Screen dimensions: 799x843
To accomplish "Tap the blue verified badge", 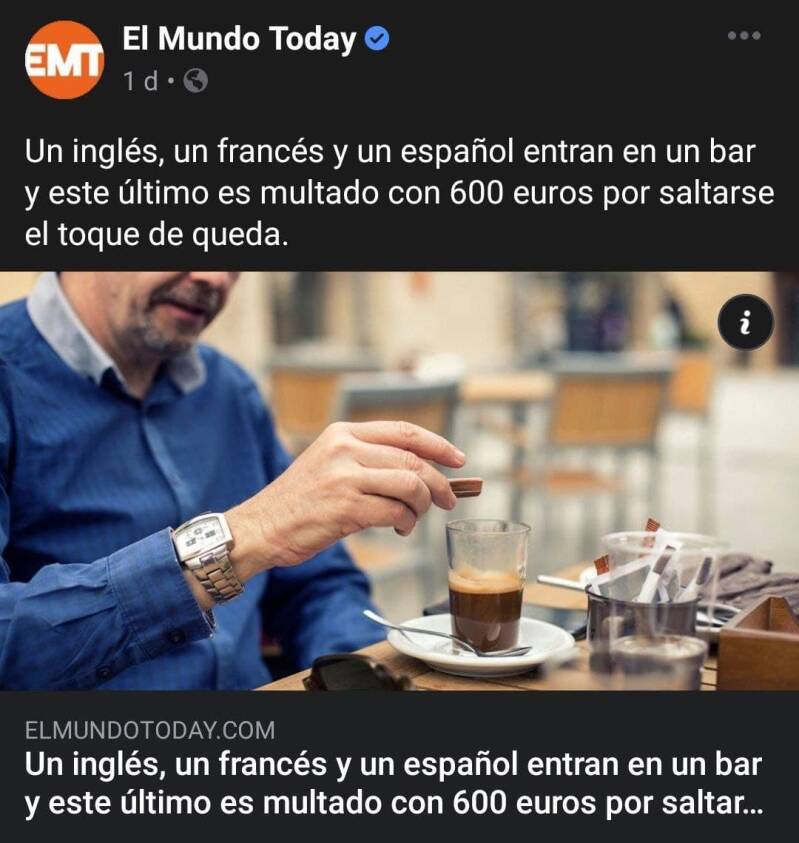I will tap(377, 39).
